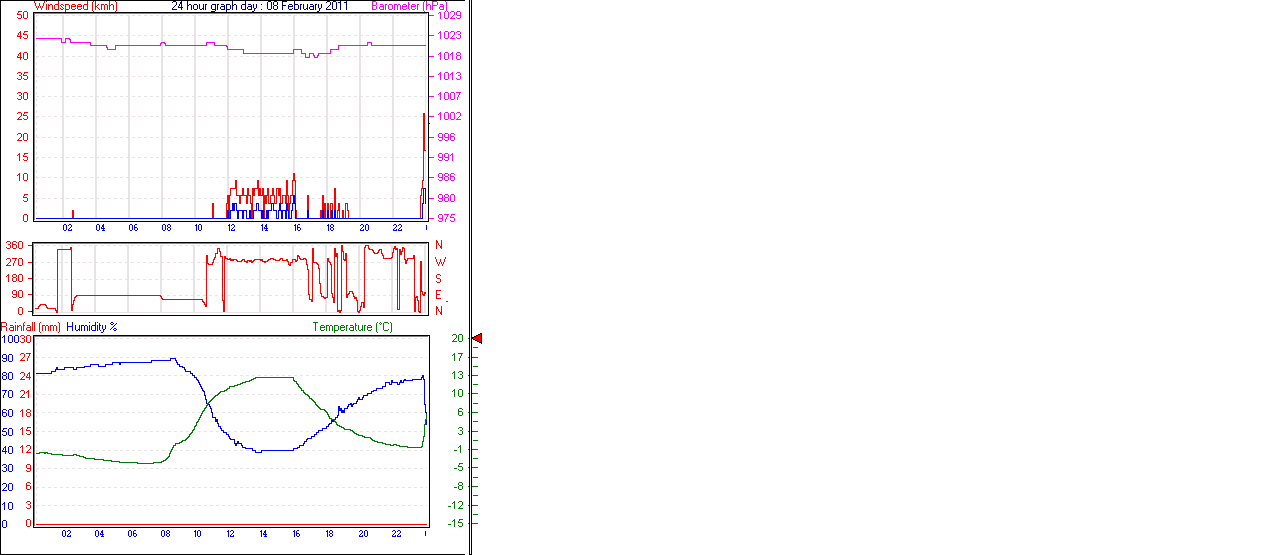Click hour 12 on the windspeed graph time axis

[x=231, y=228]
